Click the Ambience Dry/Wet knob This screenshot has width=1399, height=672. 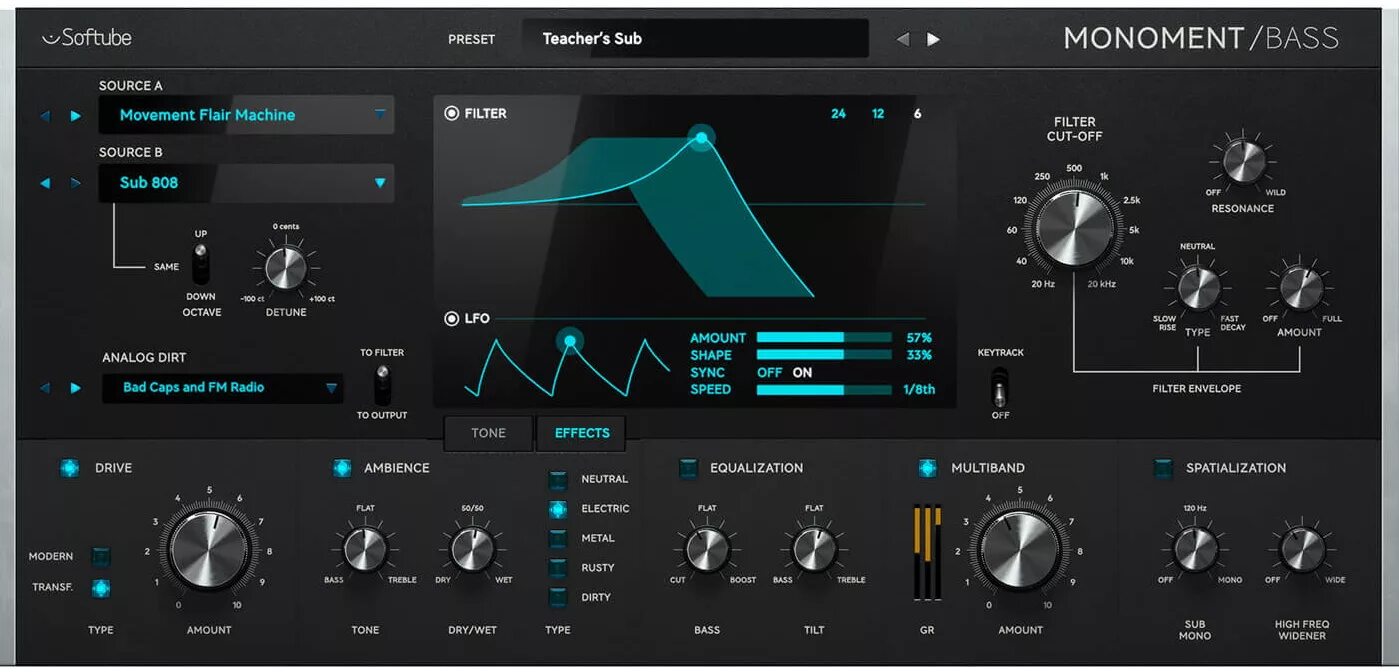pyautogui.click(x=473, y=549)
